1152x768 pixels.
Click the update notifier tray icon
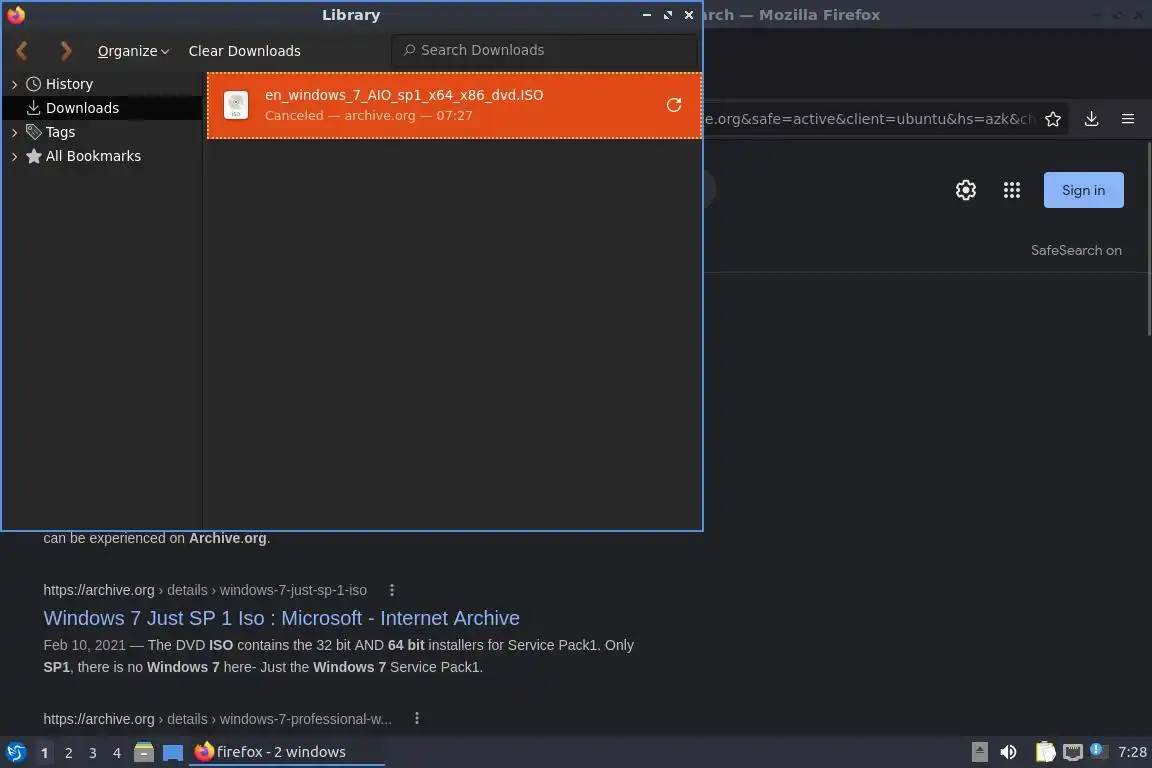[x=1098, y=750]
